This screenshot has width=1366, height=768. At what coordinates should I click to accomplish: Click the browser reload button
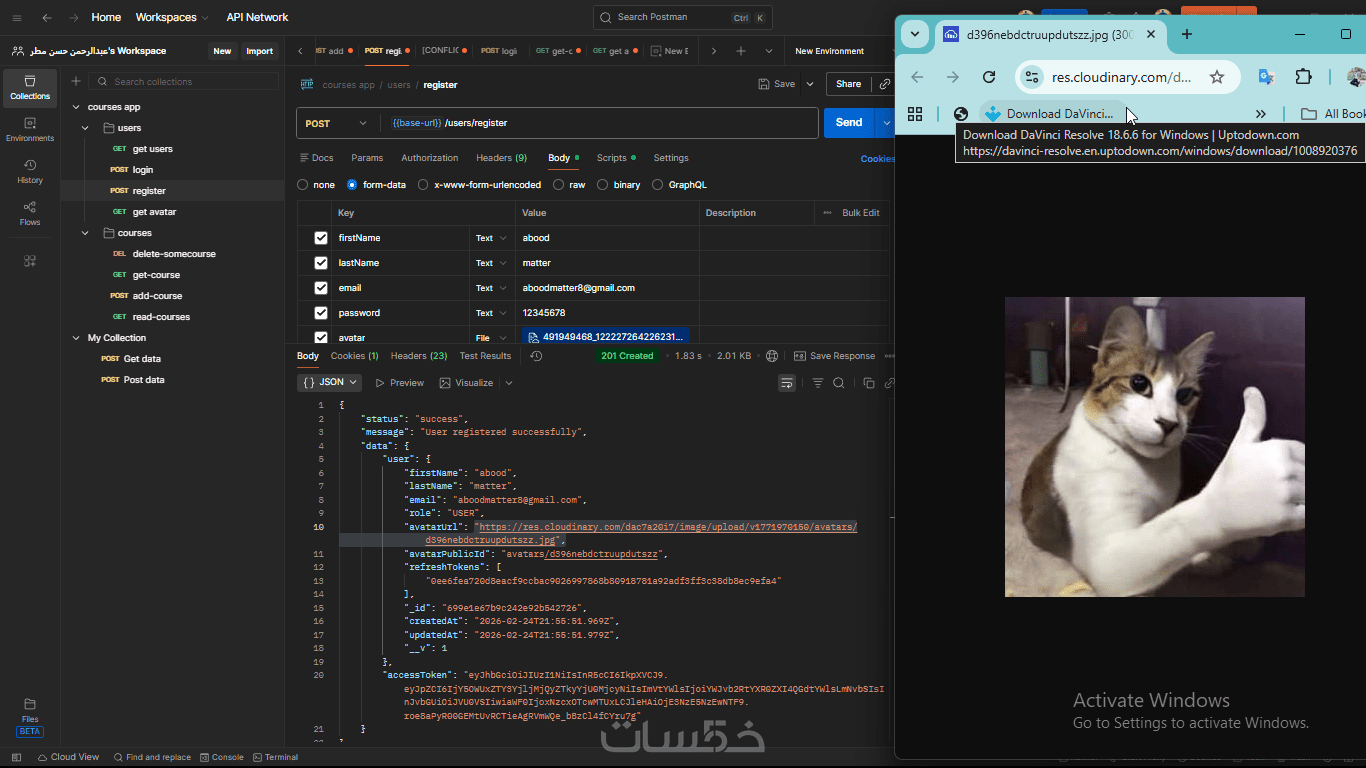pos(989,77)
